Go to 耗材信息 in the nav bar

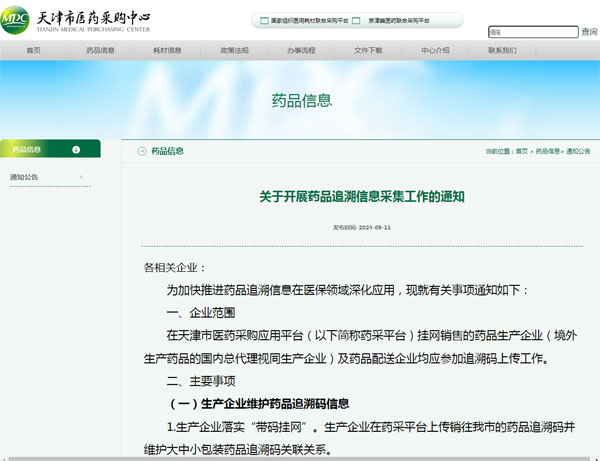point(167,50)
